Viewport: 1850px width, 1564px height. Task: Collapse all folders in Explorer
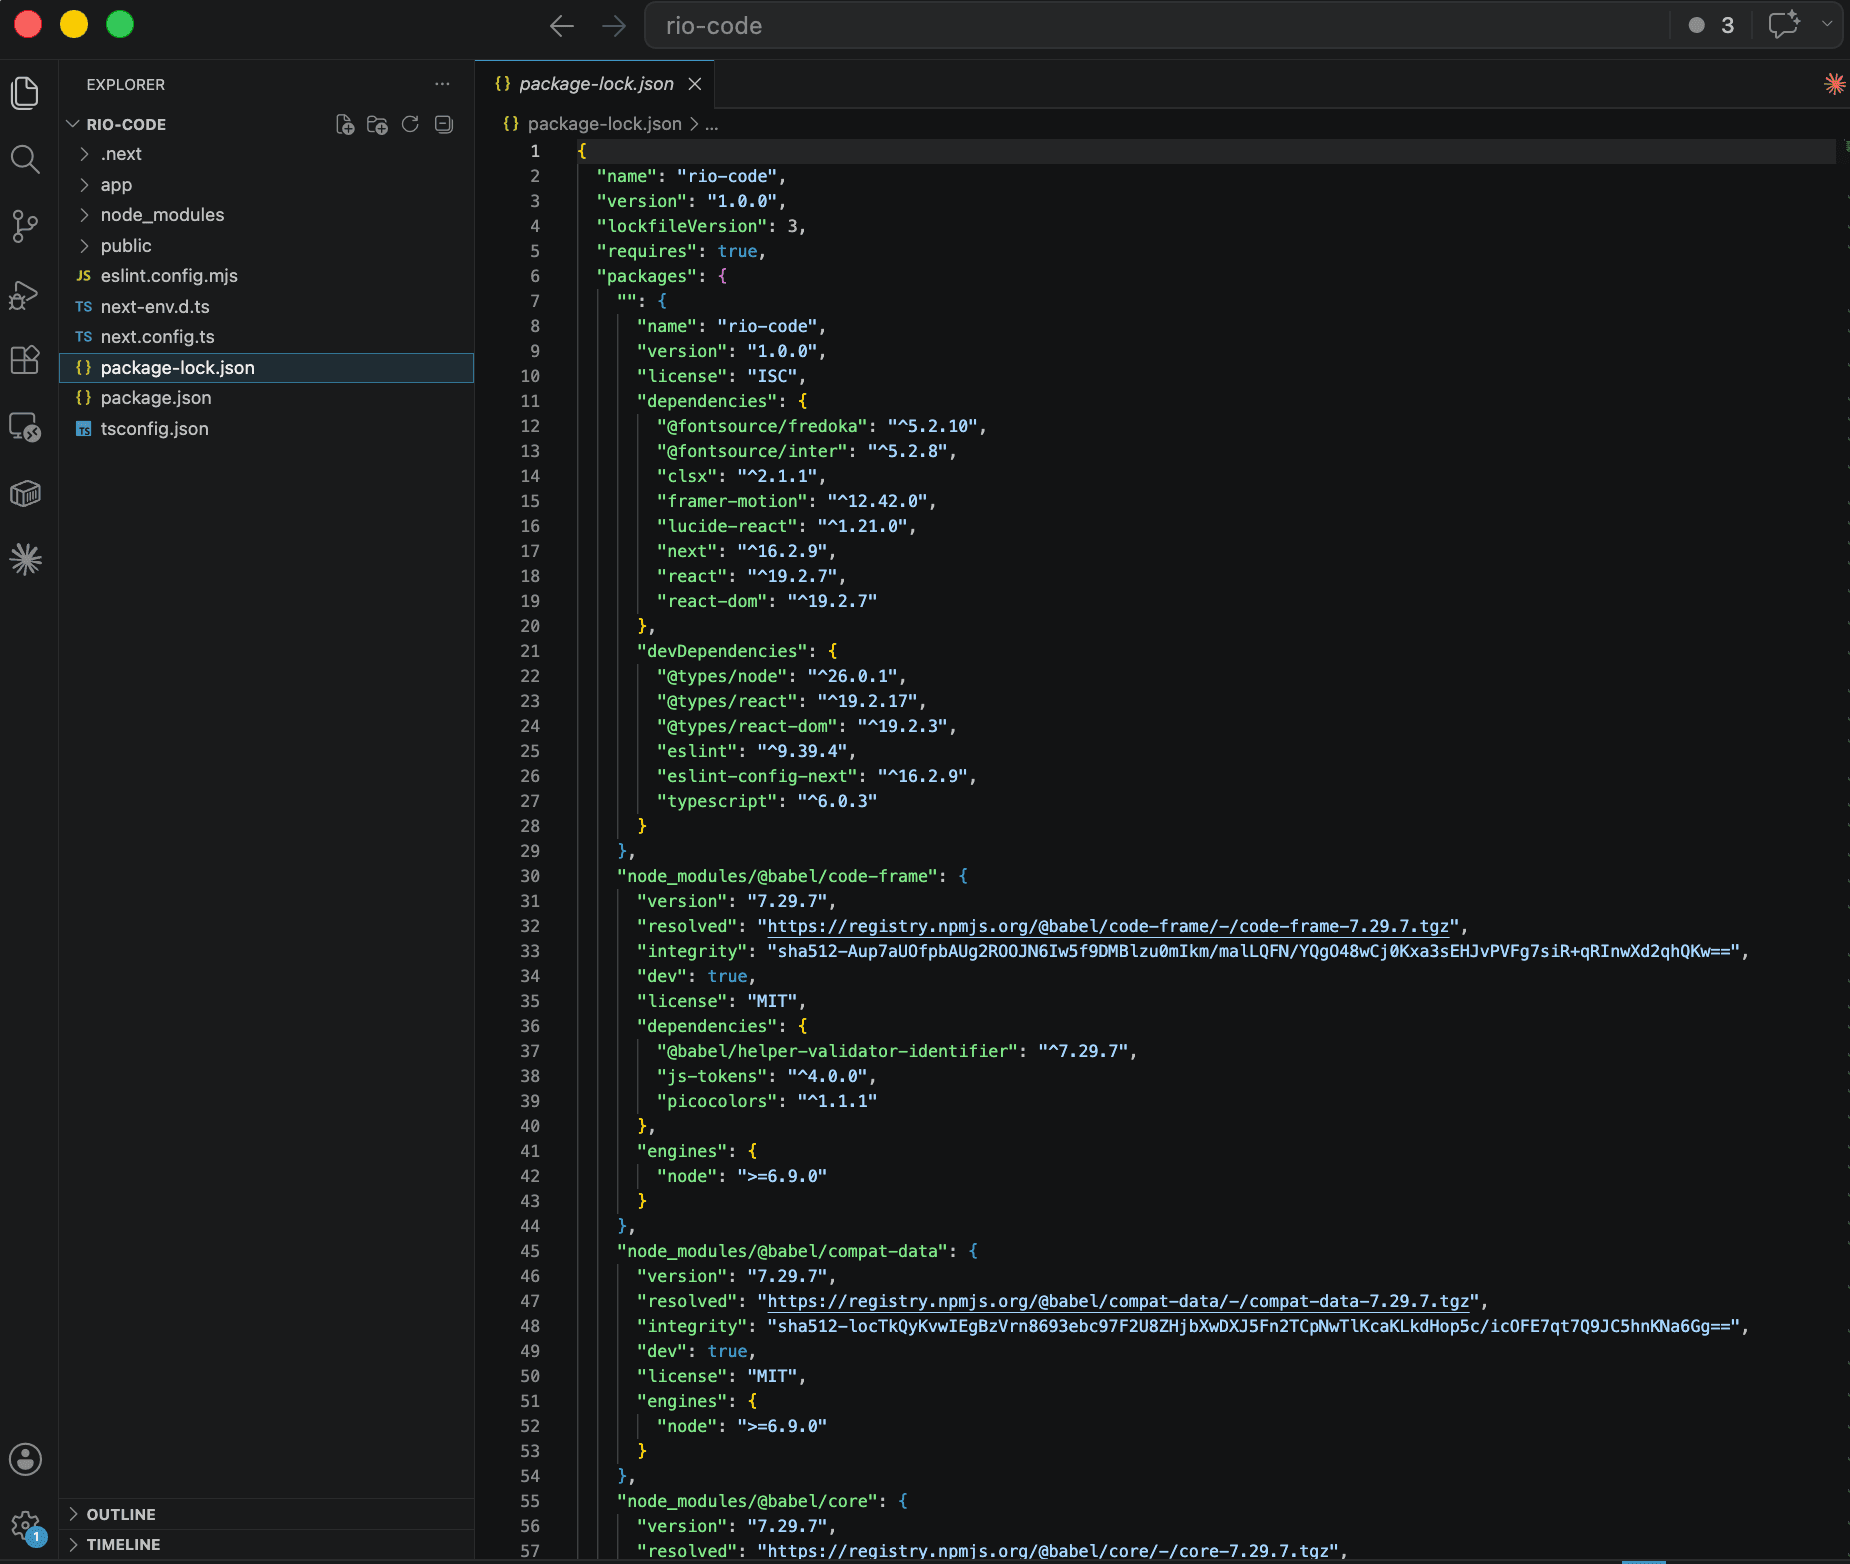tap(444, 124)
